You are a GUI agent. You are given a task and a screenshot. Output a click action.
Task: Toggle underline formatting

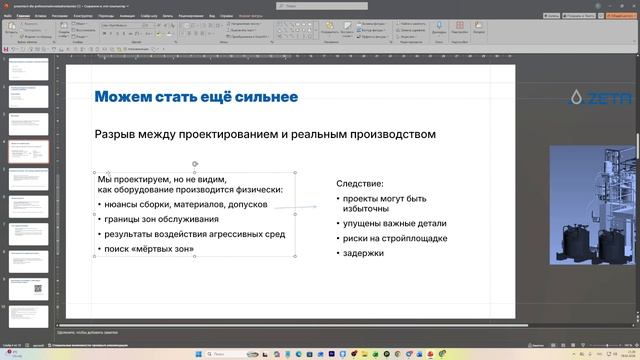(118, 33)
